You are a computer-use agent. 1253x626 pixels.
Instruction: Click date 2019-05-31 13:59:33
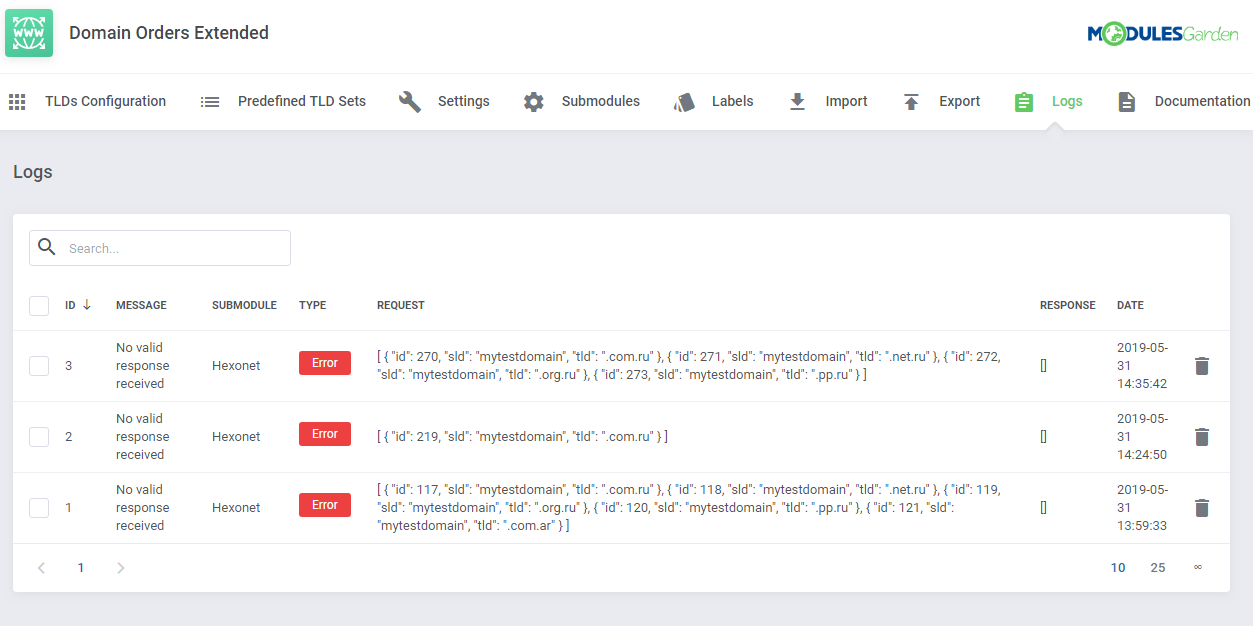[1142, 508]
